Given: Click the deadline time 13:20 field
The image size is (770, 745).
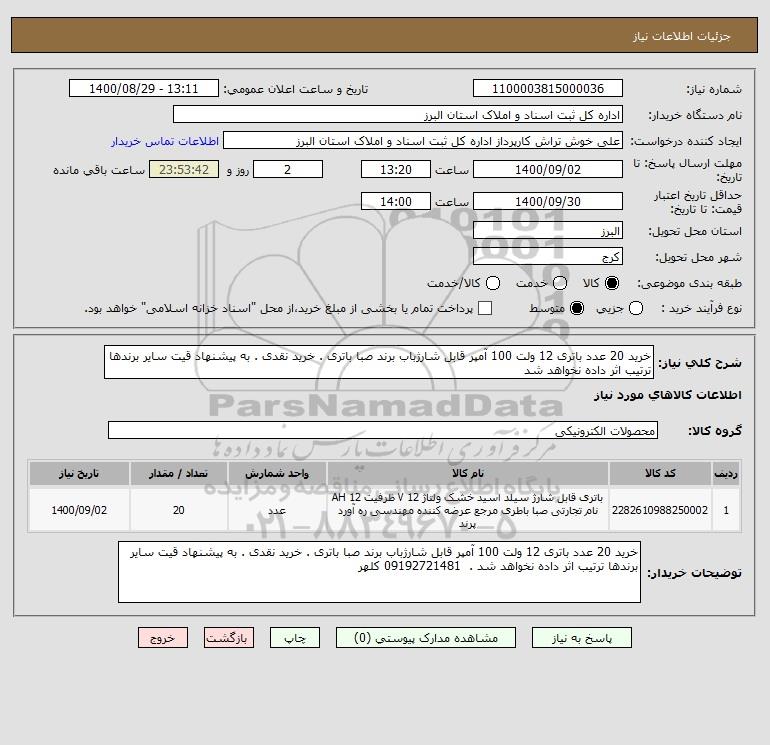Looking at the screenshot, I should (x=396, y=170).
